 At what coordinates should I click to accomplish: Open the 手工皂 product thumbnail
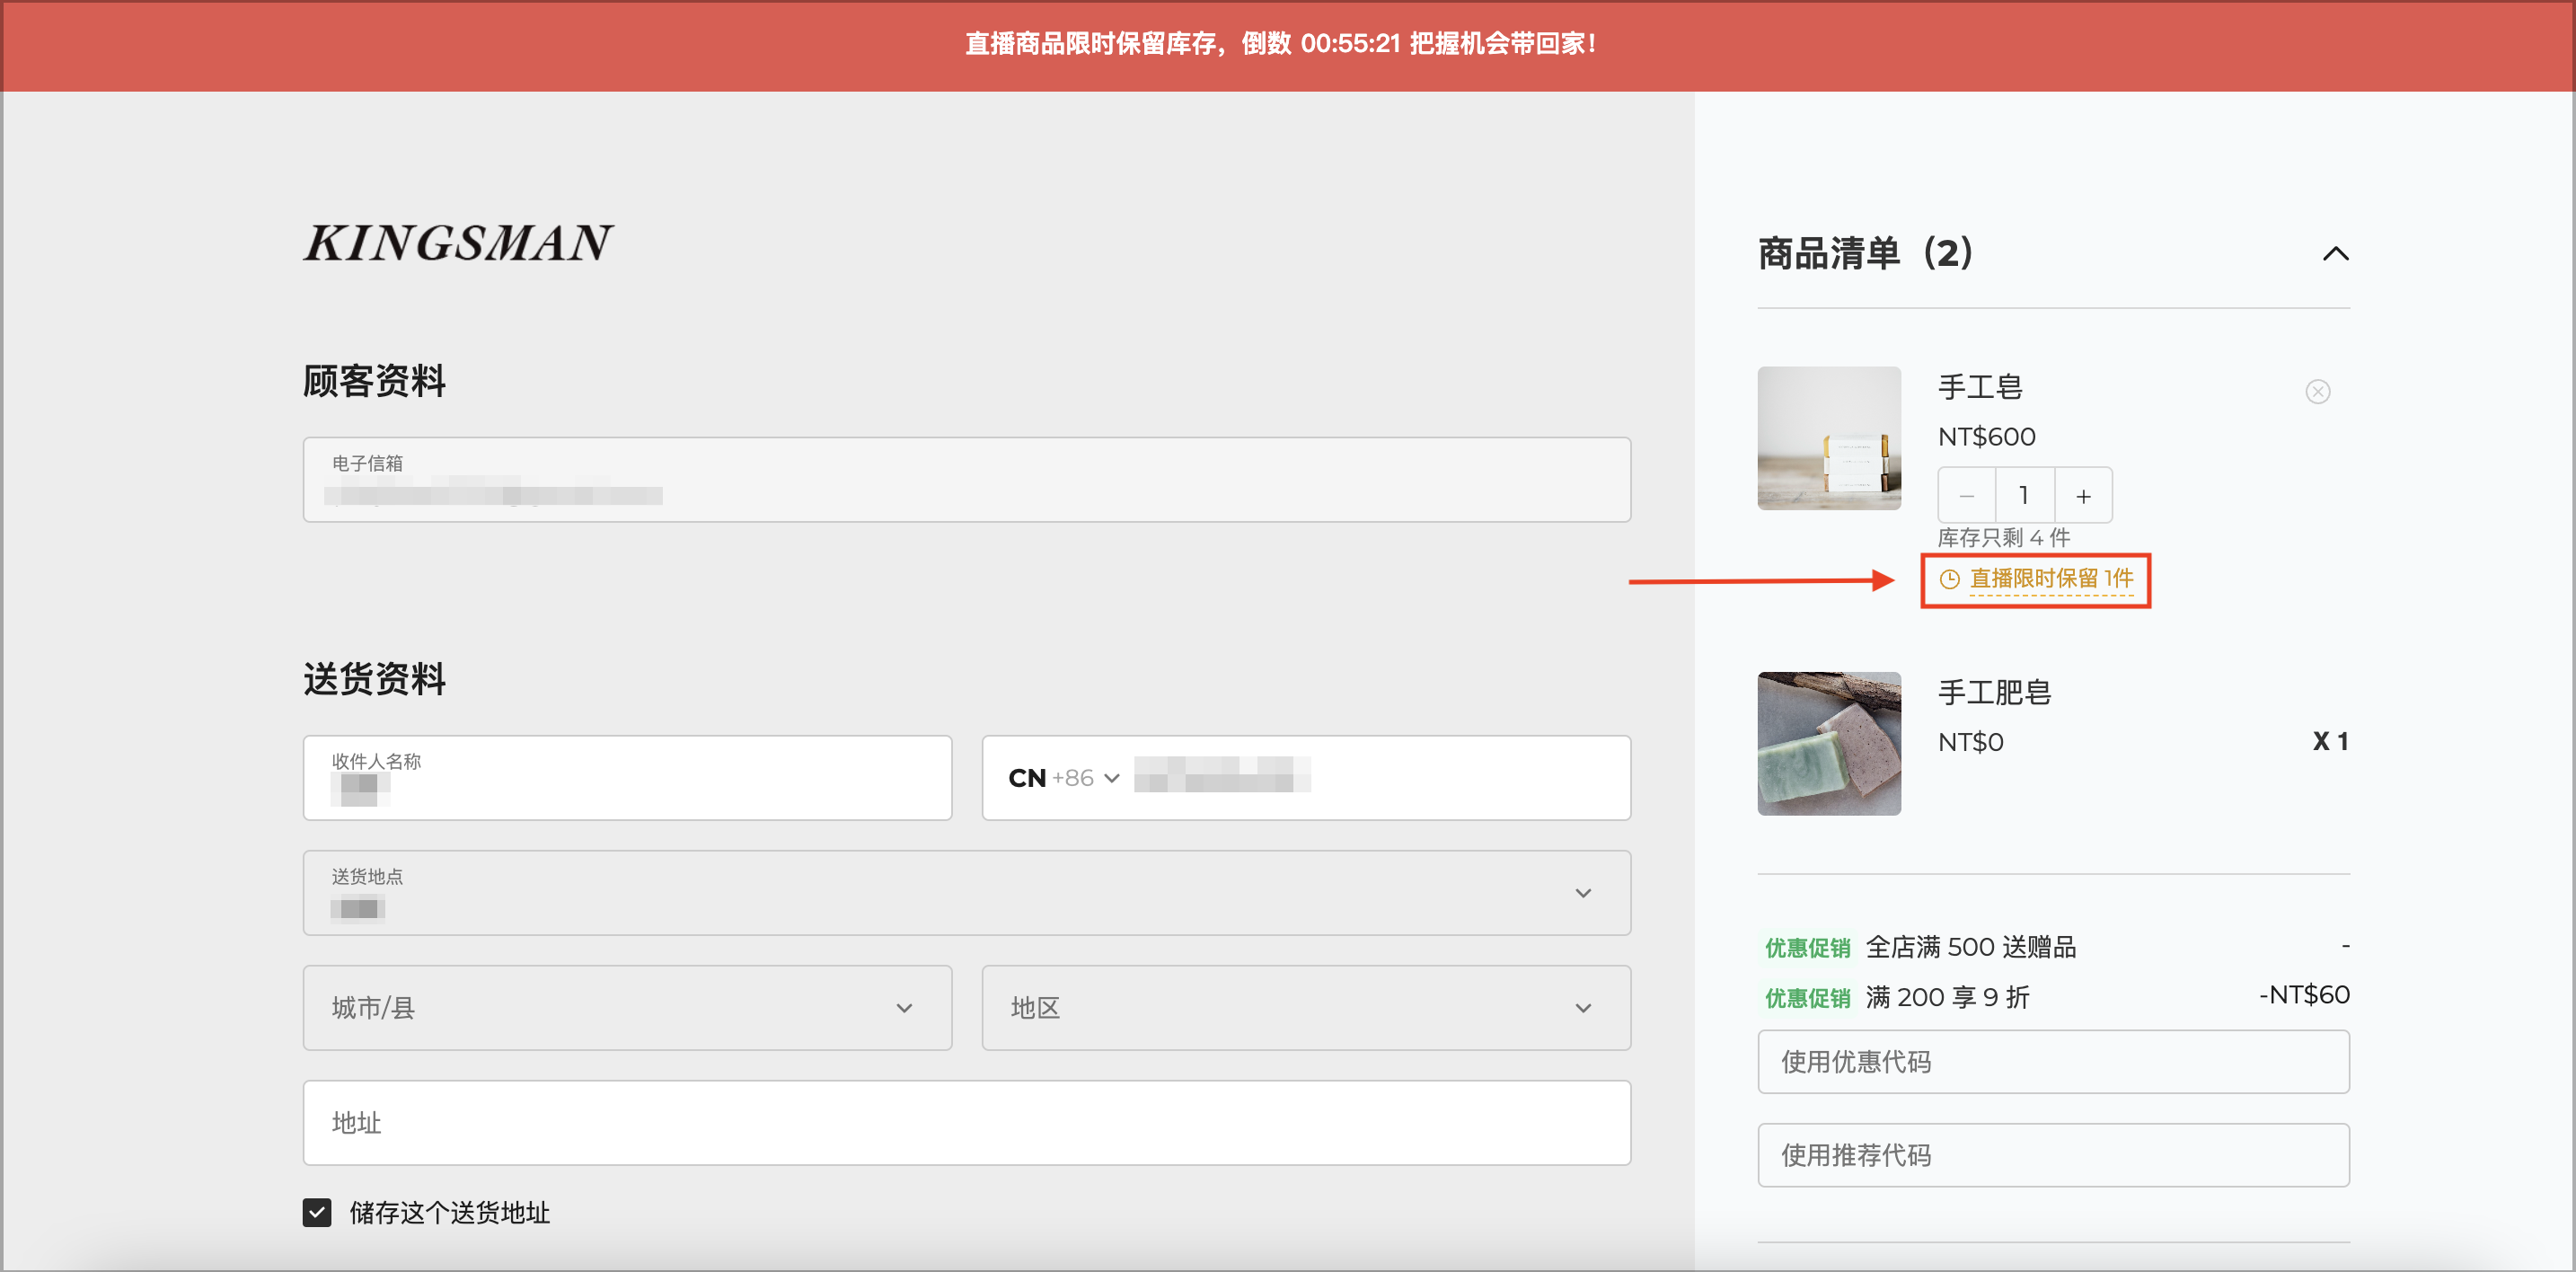click(1829, 438)
